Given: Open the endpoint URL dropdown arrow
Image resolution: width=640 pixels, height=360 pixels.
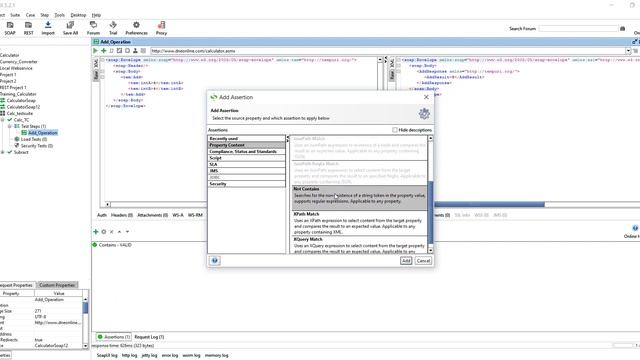Looking at the screenshot, I should (x=628, y=51).
